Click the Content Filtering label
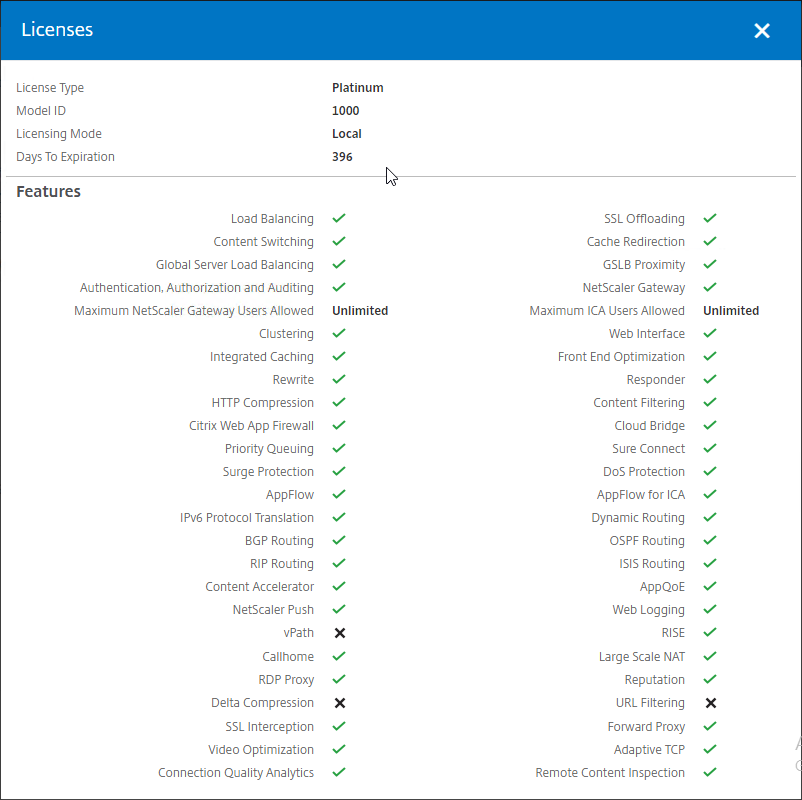Viewport: 802px width, 800px height. (639, 403)
